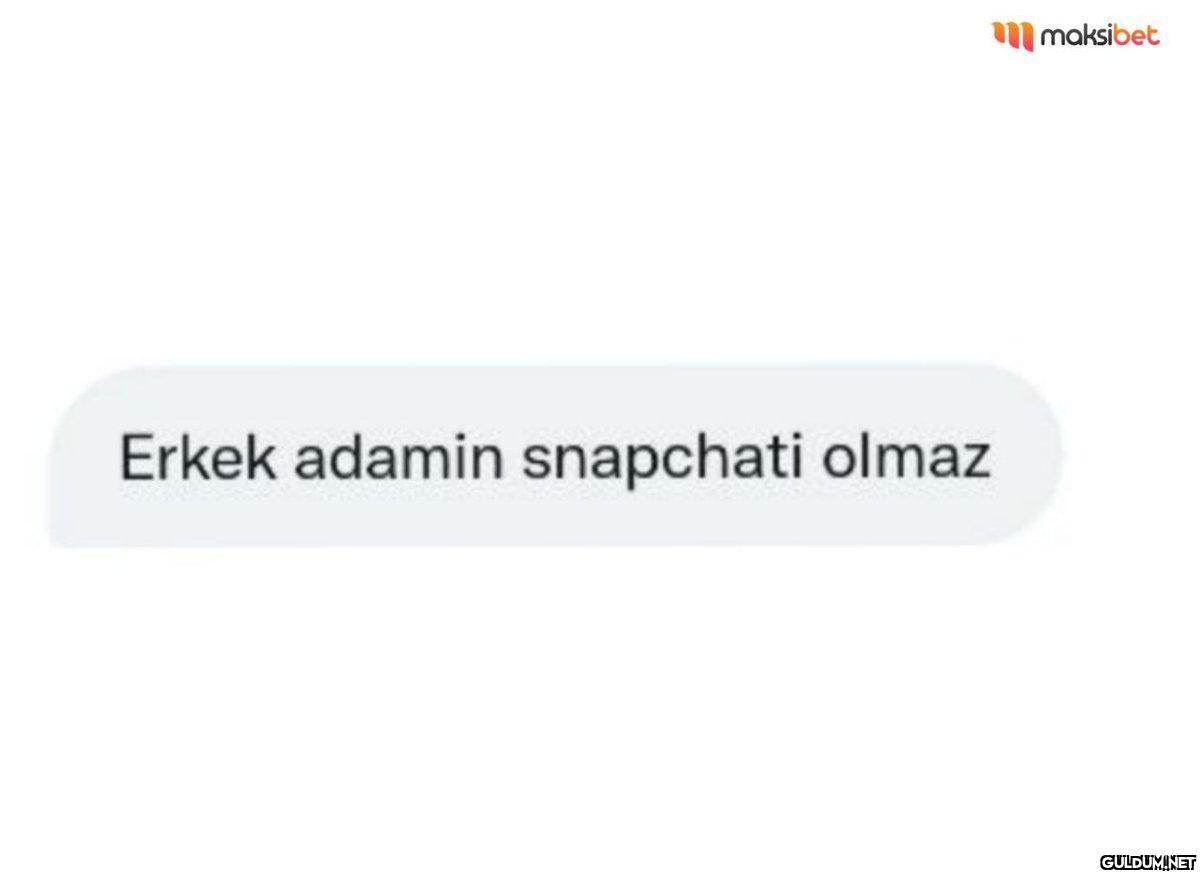This screenshot has height=874, width=1200.
Task: Click the word "olmaz" in the message
Action: point(906,458)
